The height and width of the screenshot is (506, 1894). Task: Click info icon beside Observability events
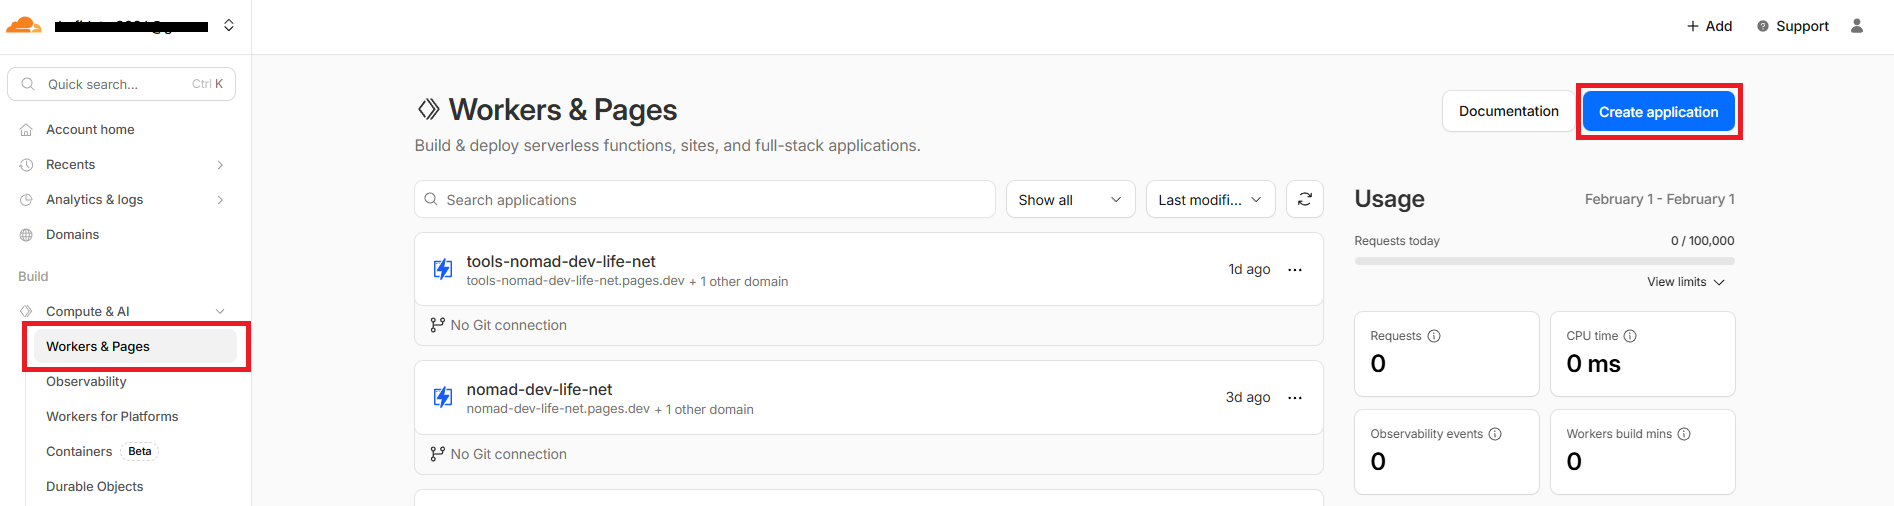(1495, 434)
